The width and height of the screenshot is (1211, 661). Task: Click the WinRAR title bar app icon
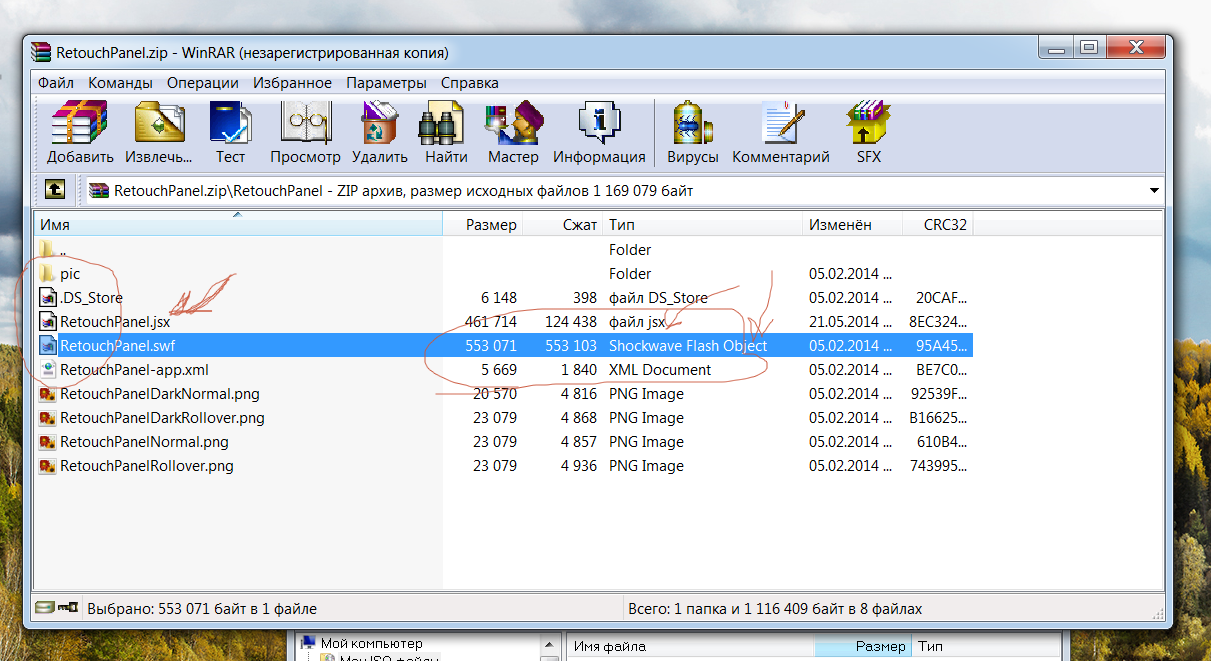(x=41, y=52)
